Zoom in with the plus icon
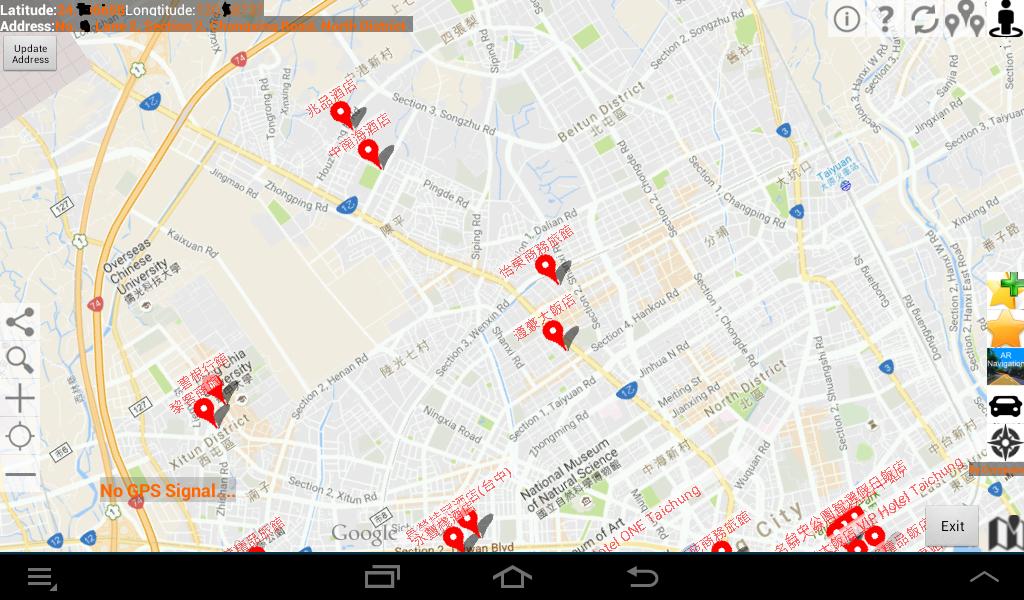Viewport: 1024px width, 600px height. point(20,398)
